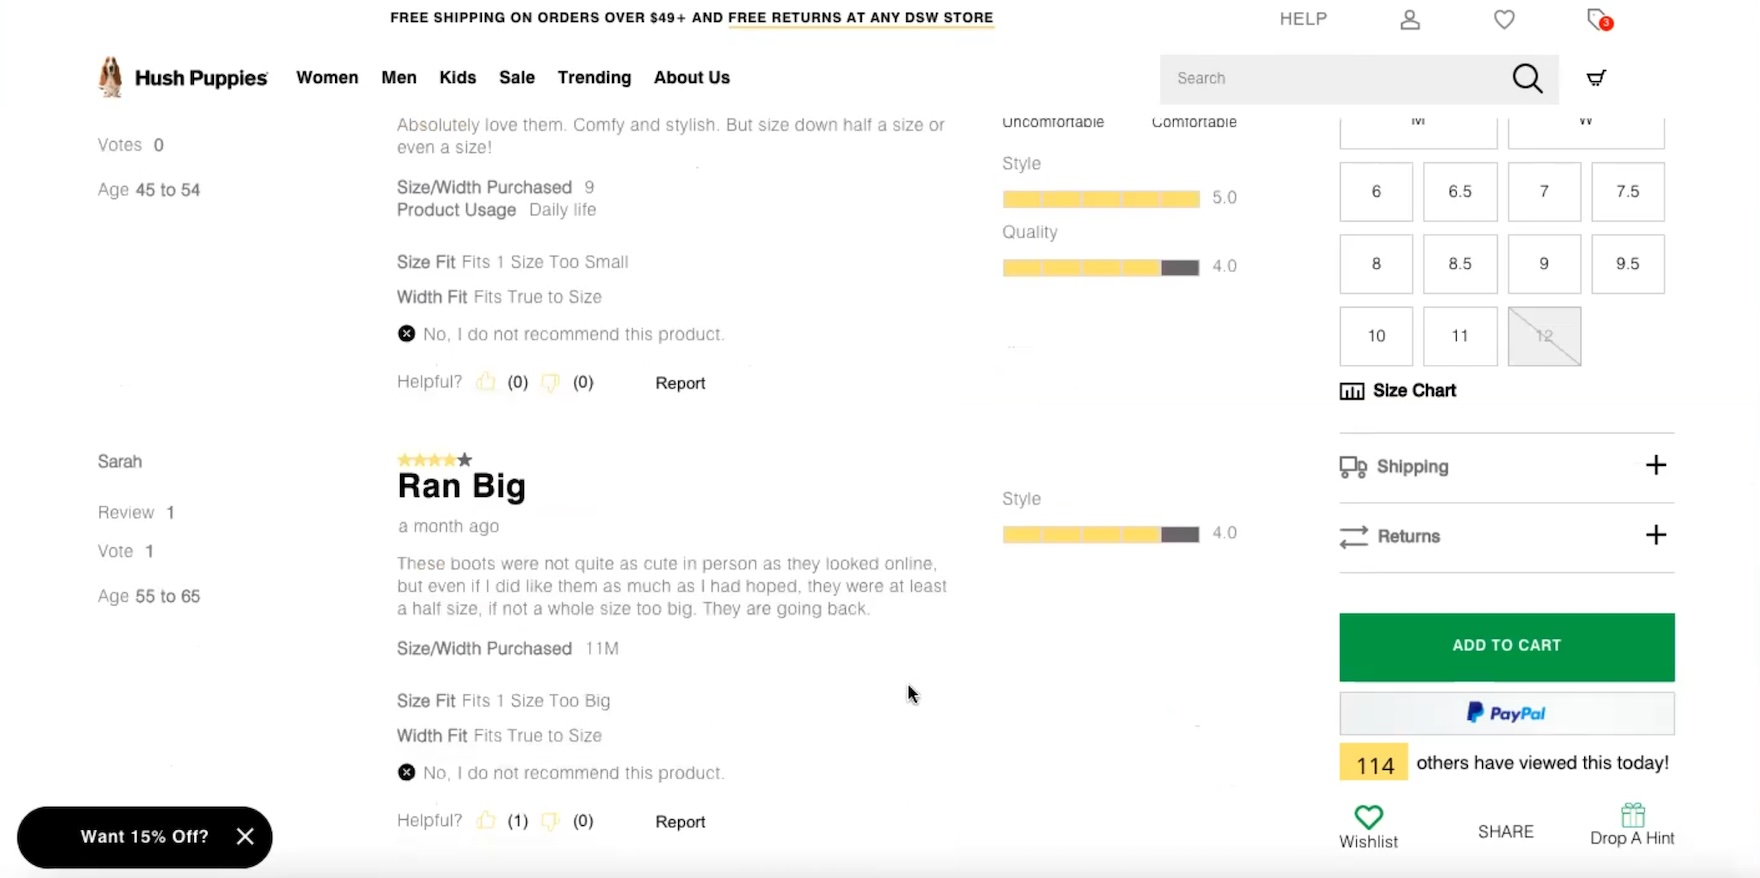Dismiss the Want 15% Off popup
The image size is (1760, 878).
245,837
